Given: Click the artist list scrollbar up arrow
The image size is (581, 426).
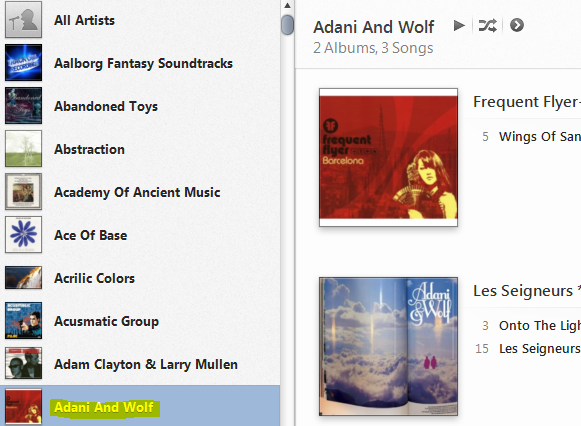Looking at the screenshot, I should click(x=287, y=6).
